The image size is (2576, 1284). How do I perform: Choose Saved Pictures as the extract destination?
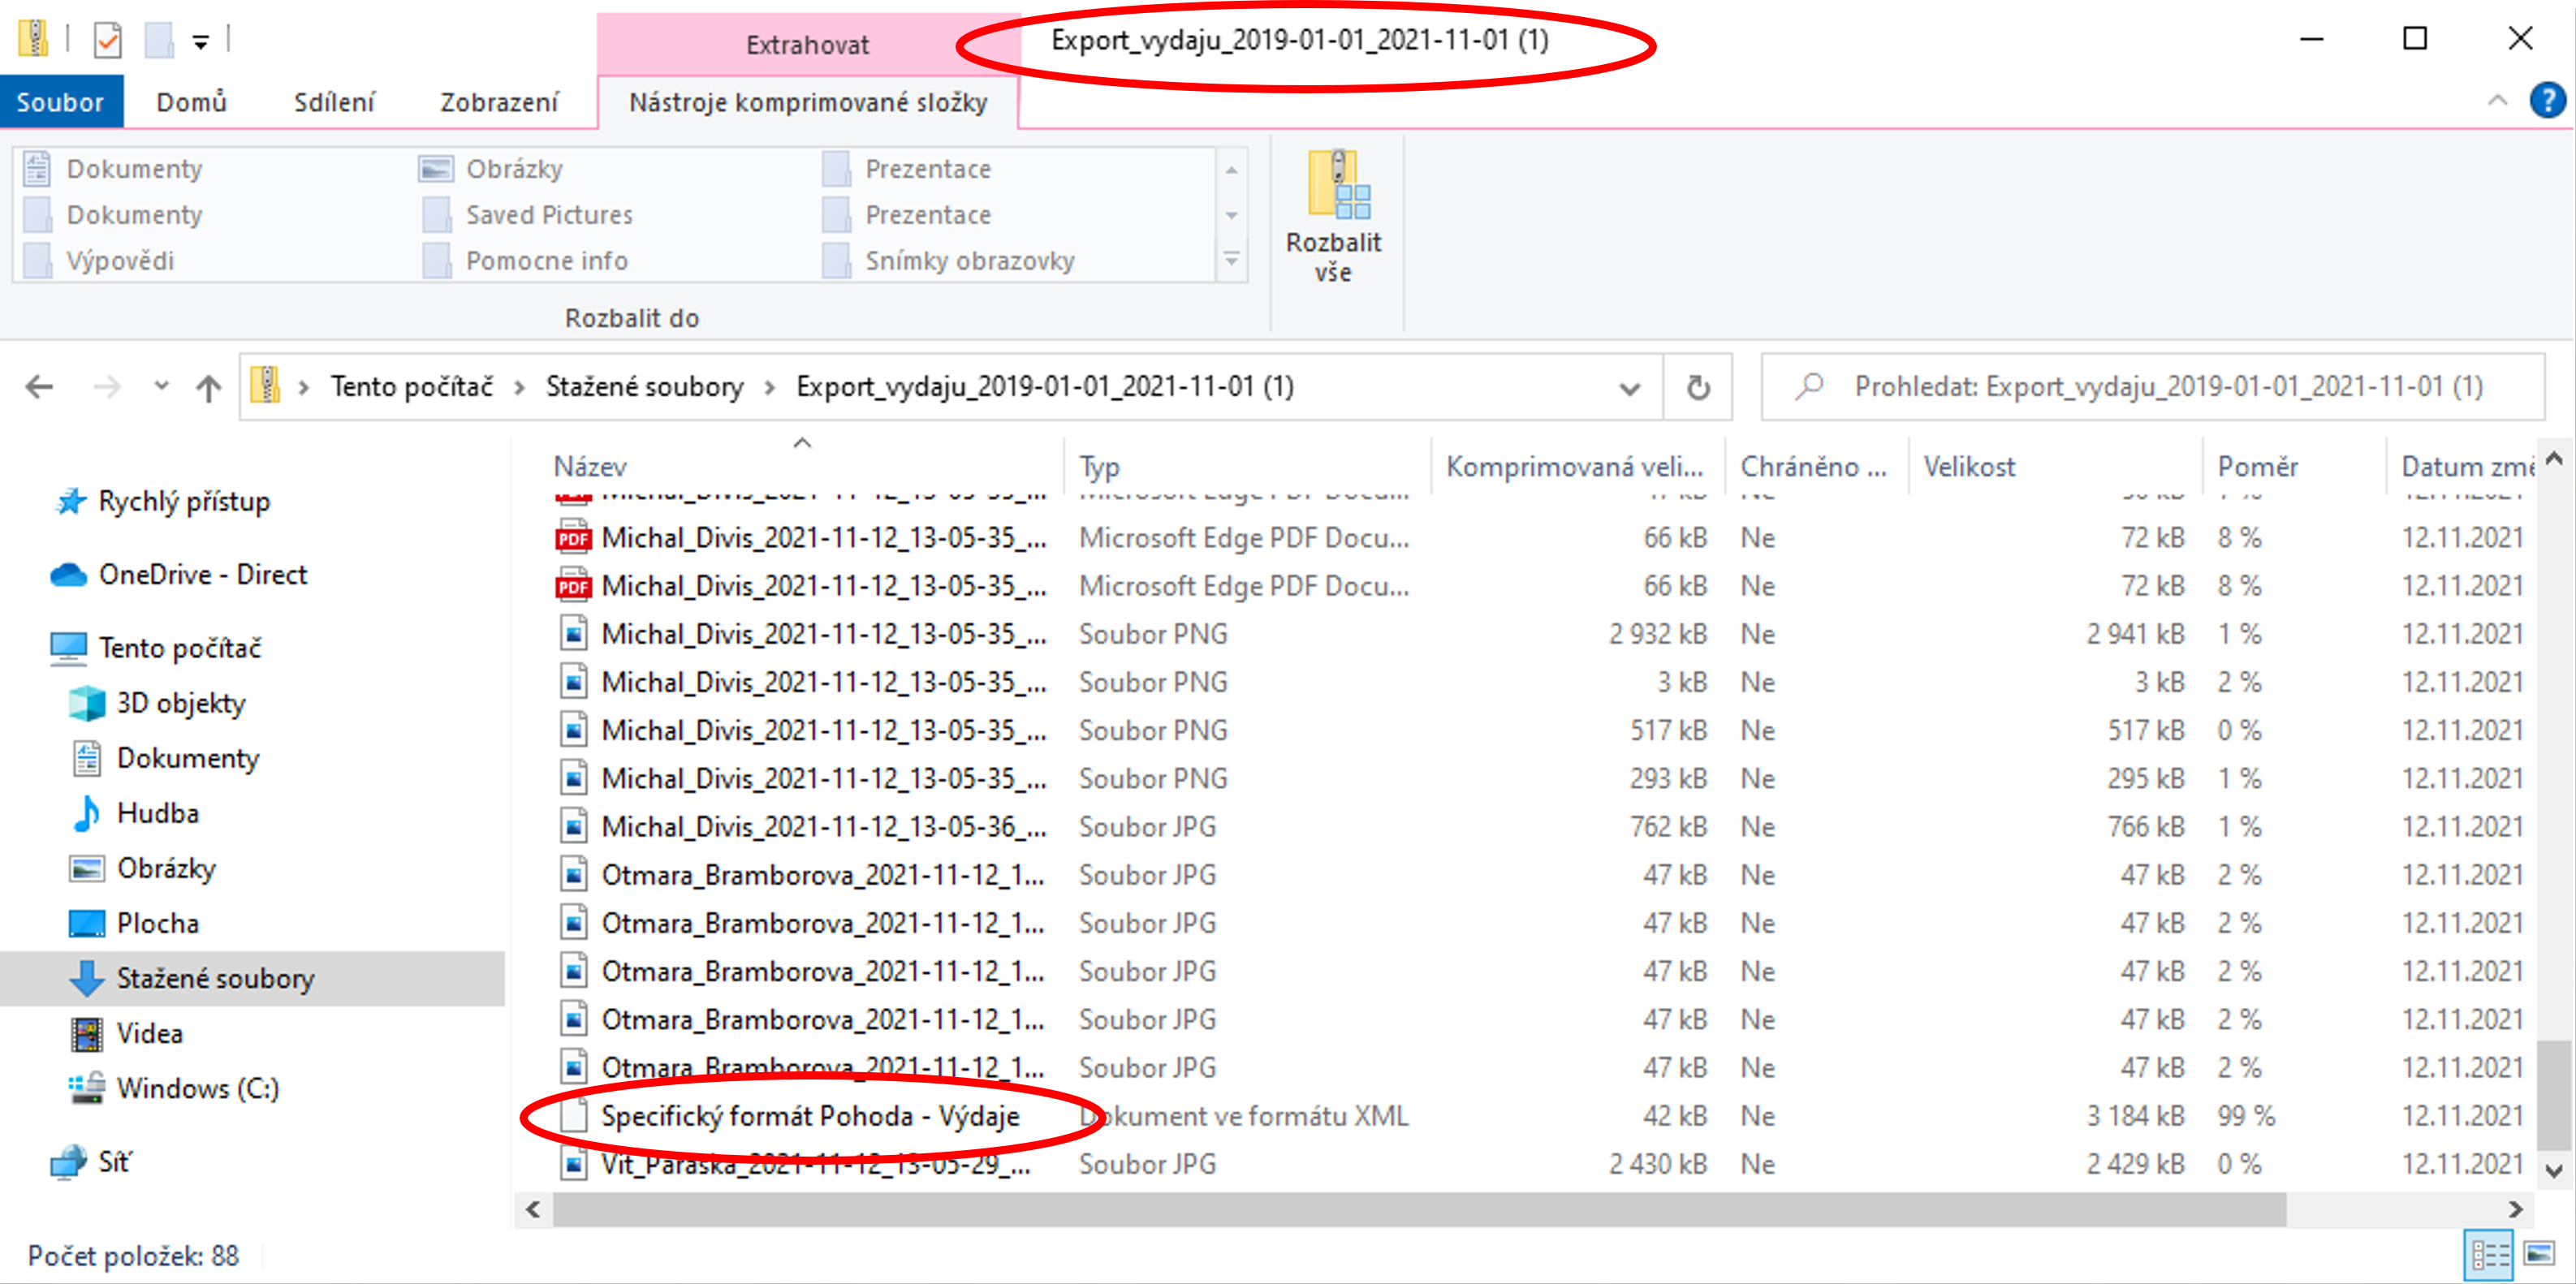pos(528,215)
